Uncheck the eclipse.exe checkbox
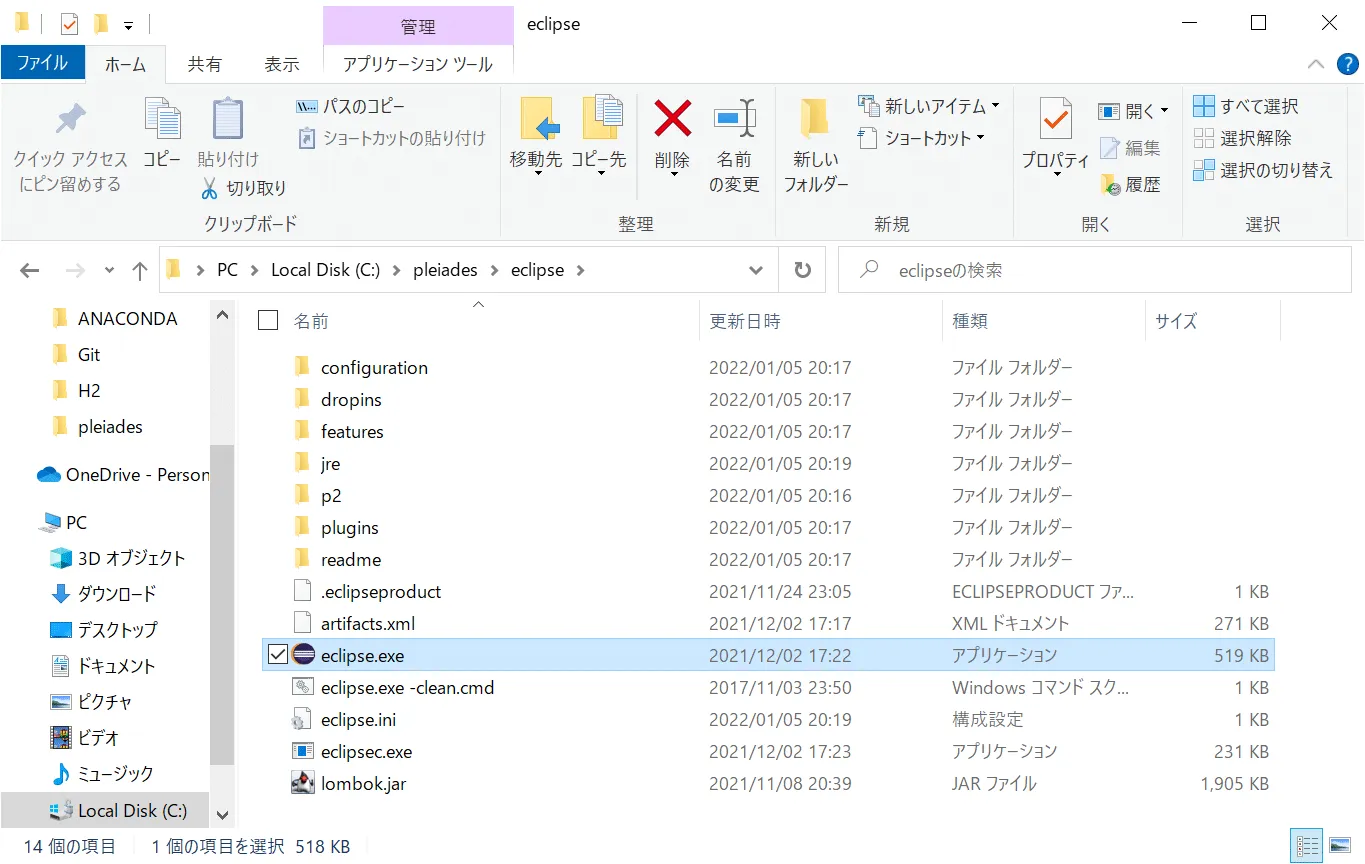This screenshot has width=1365, height=864. click(278, 655)
